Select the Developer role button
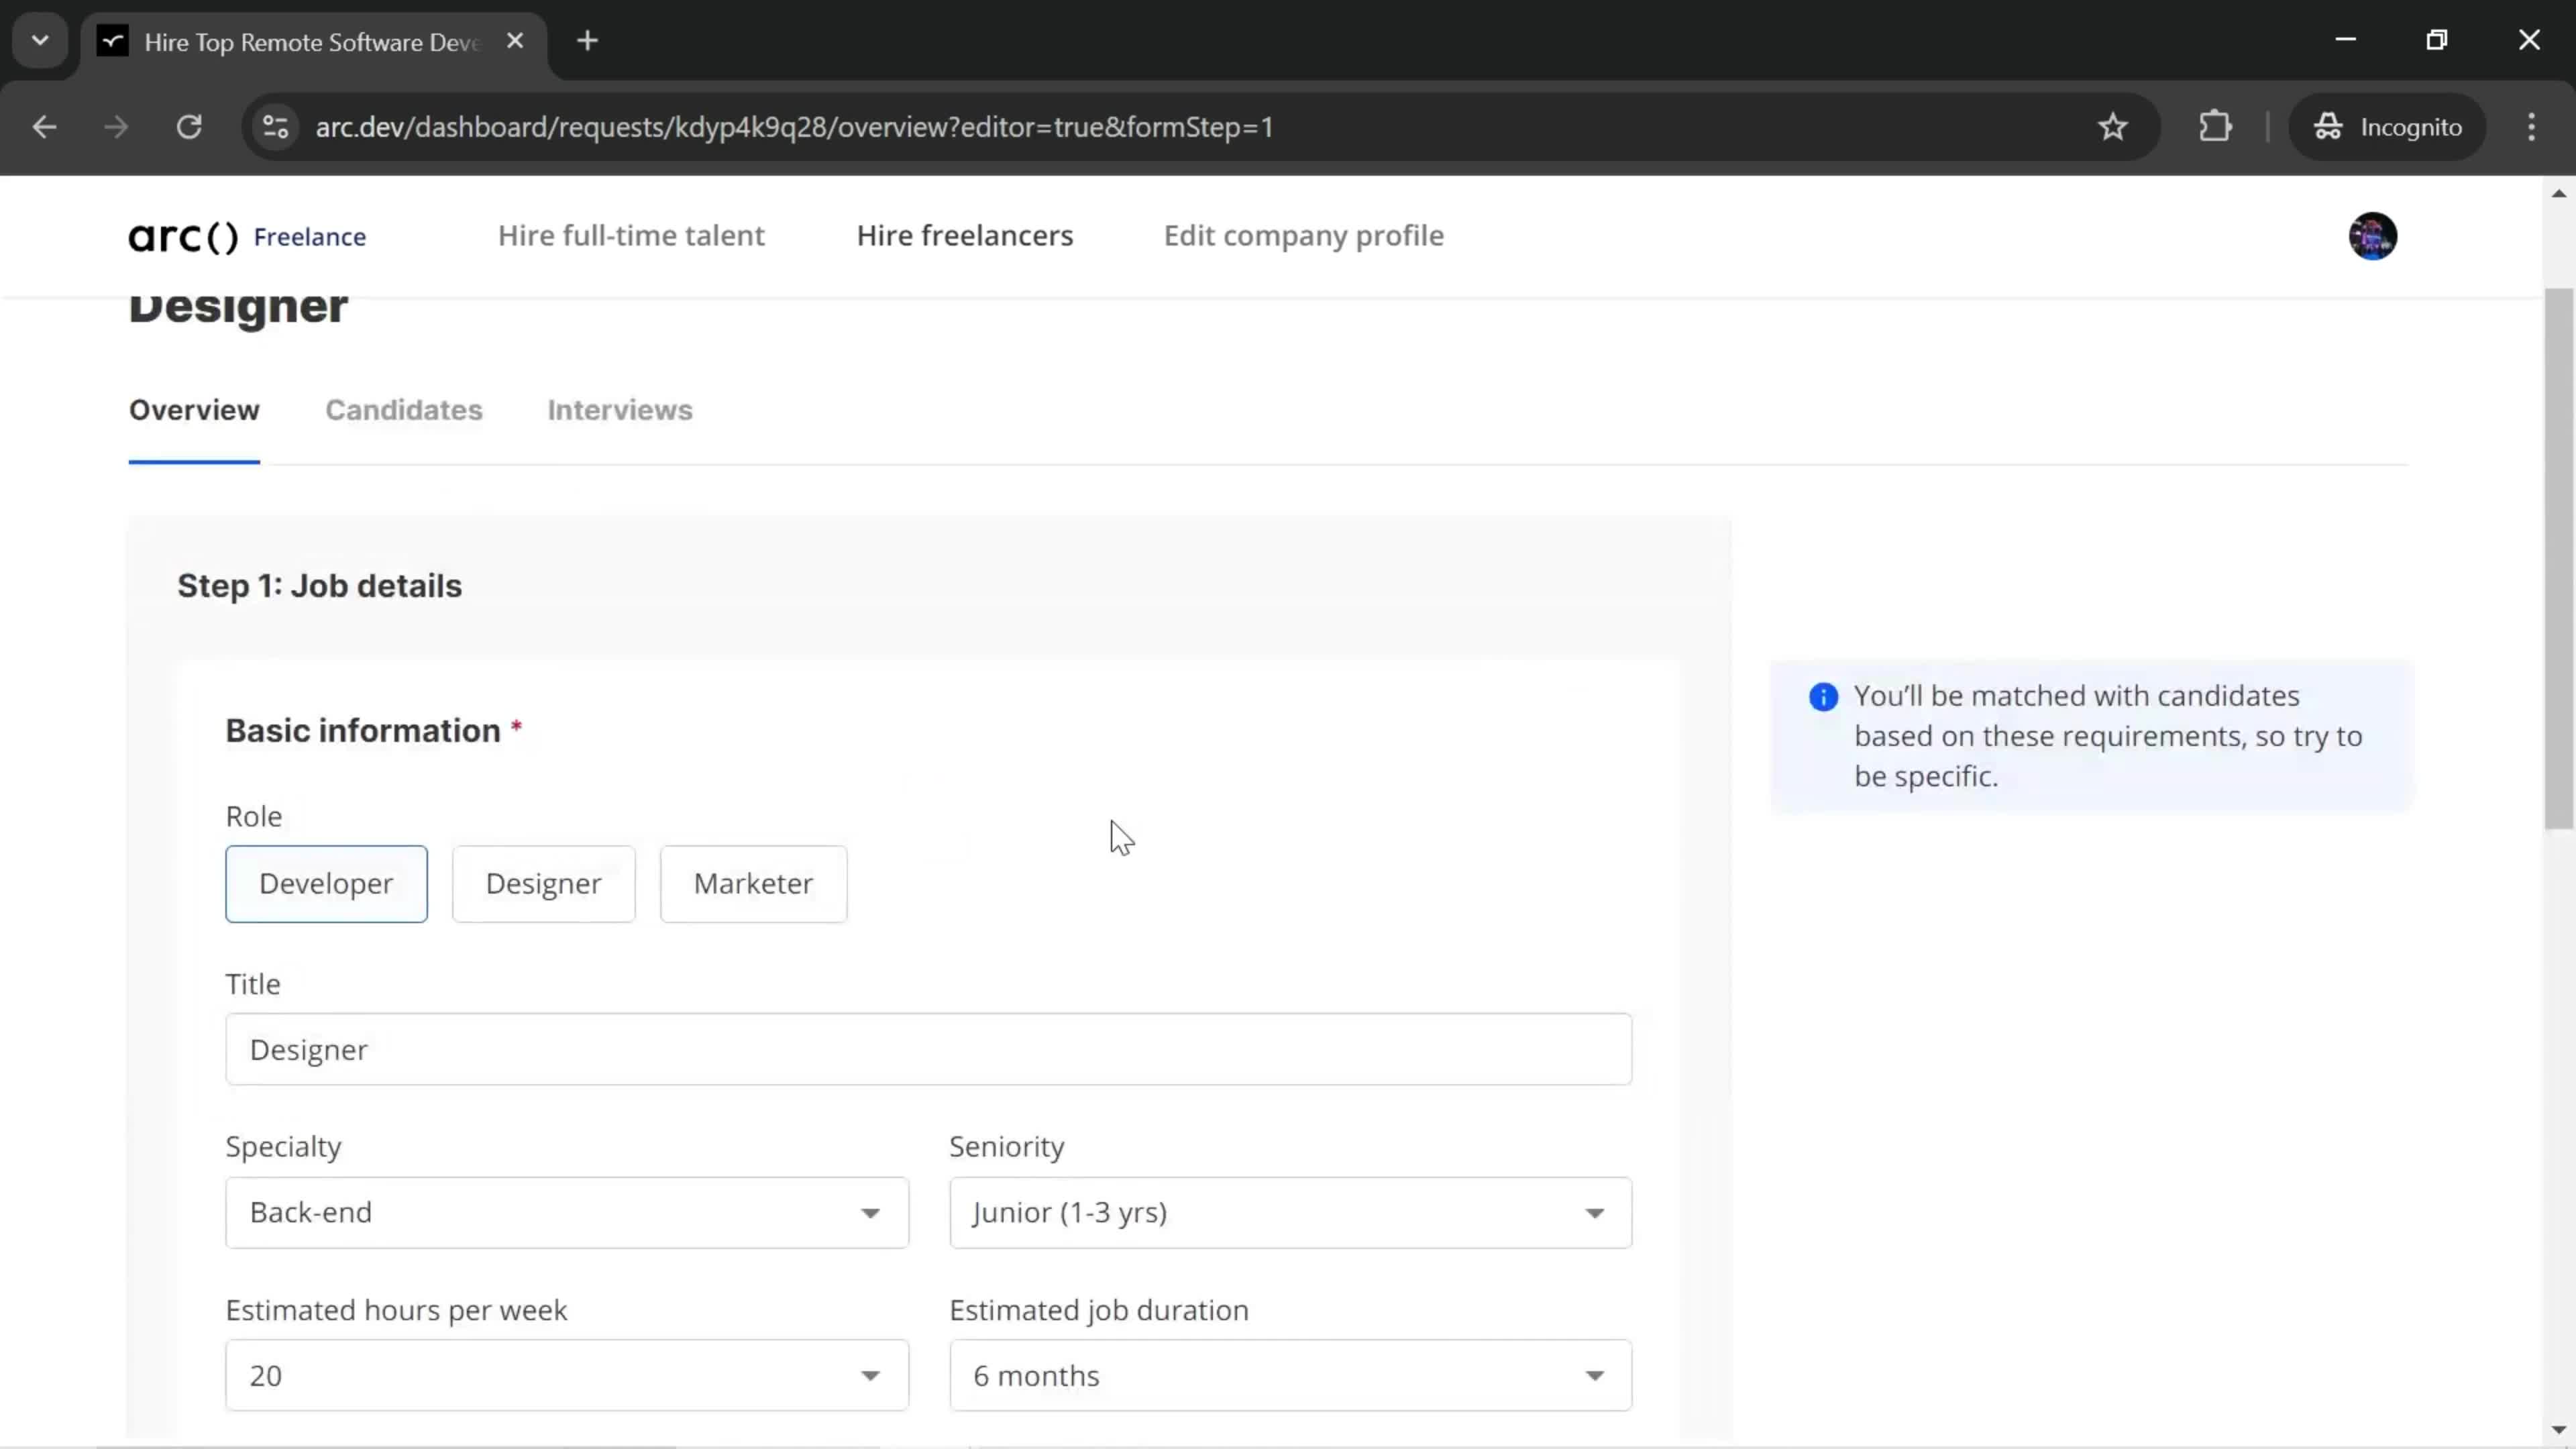The width and height of the screenshot is (2576, 1449). click(325, 883)
